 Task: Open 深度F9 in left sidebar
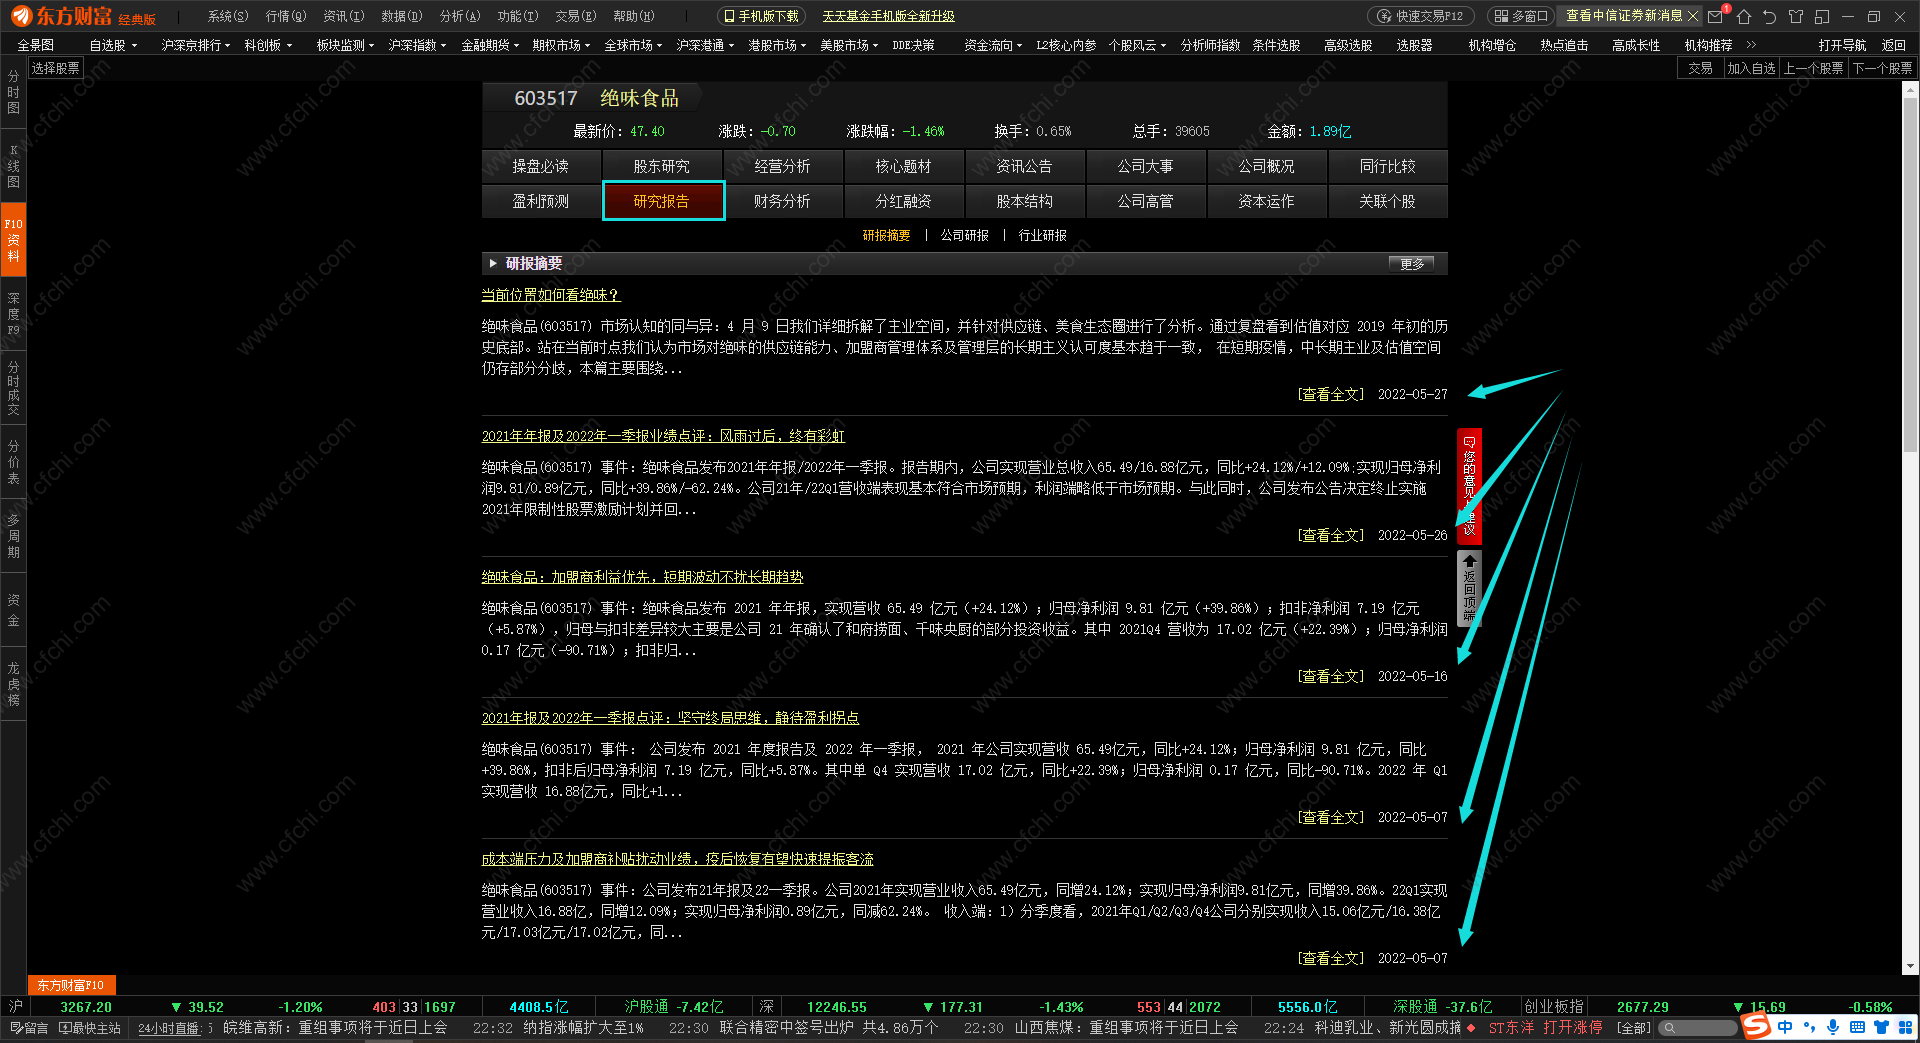[13, 314]
